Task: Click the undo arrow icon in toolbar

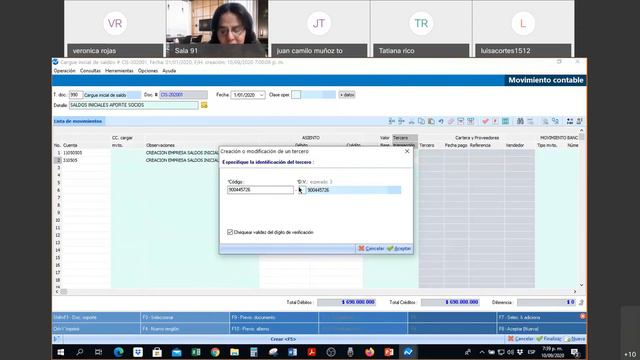Action: tap(441, 121)
